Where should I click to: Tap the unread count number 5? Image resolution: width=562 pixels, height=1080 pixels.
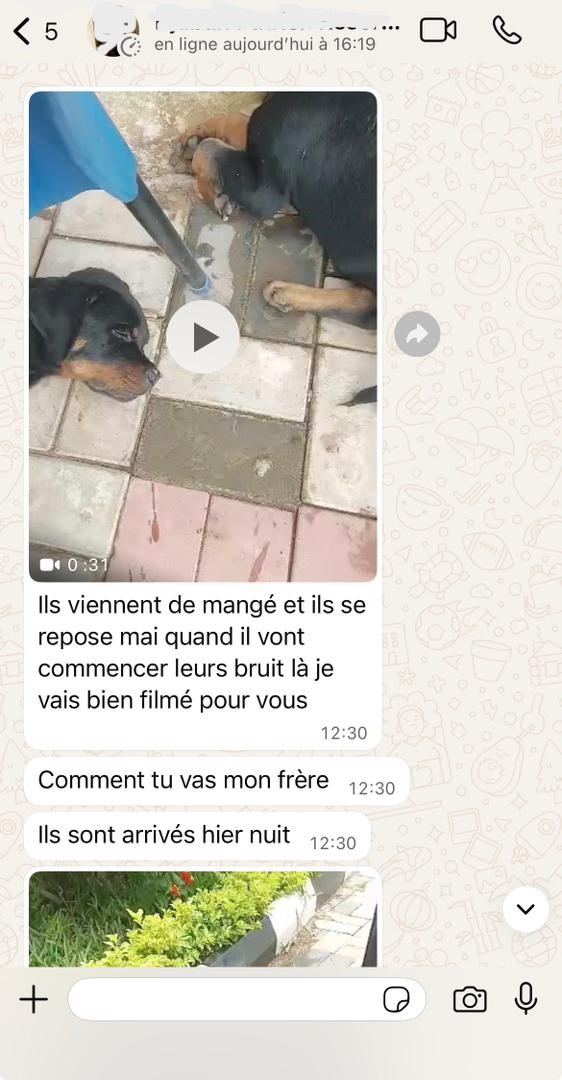pos(51,32)
